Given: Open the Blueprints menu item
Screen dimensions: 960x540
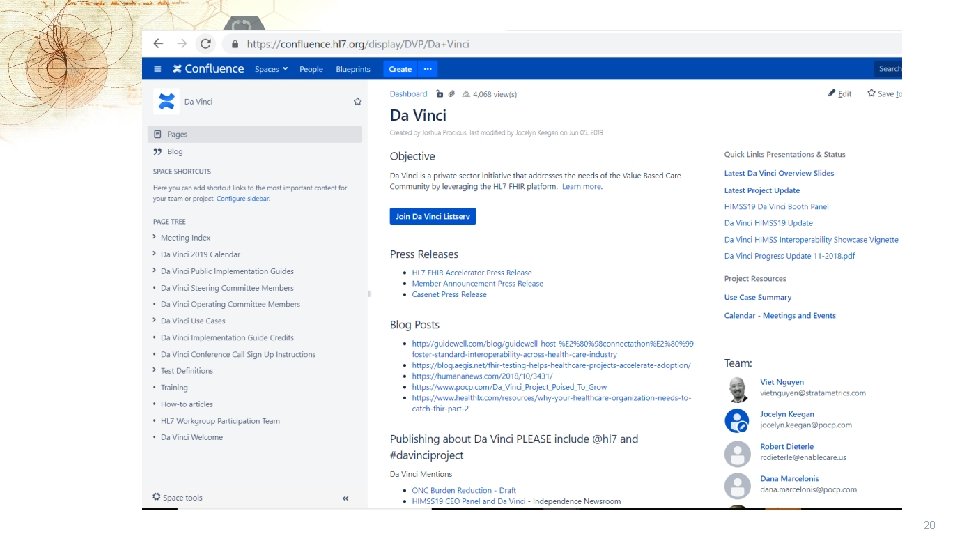Looking at the screenshot, I should coord(353,69).
